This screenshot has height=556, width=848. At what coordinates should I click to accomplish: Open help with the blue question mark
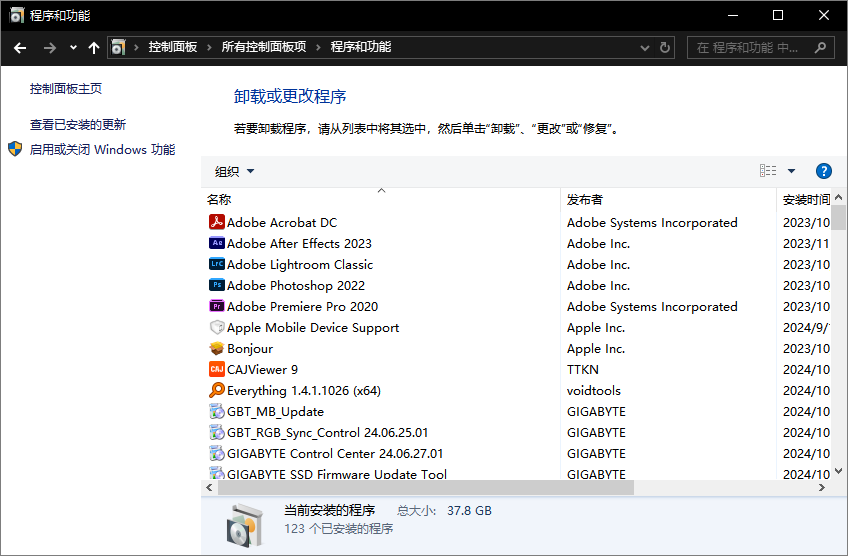coord(823,171)
